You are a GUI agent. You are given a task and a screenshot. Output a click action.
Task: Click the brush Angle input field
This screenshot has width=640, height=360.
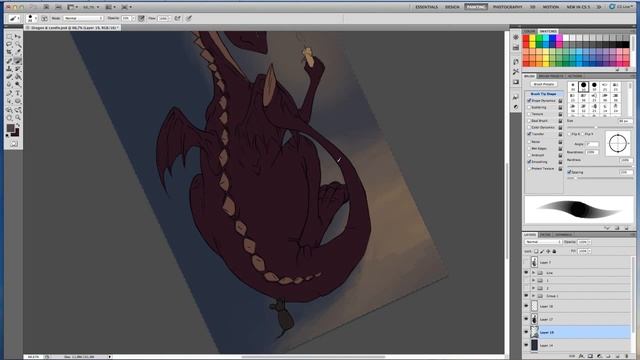pyautogui.click(x=592, y=144)
